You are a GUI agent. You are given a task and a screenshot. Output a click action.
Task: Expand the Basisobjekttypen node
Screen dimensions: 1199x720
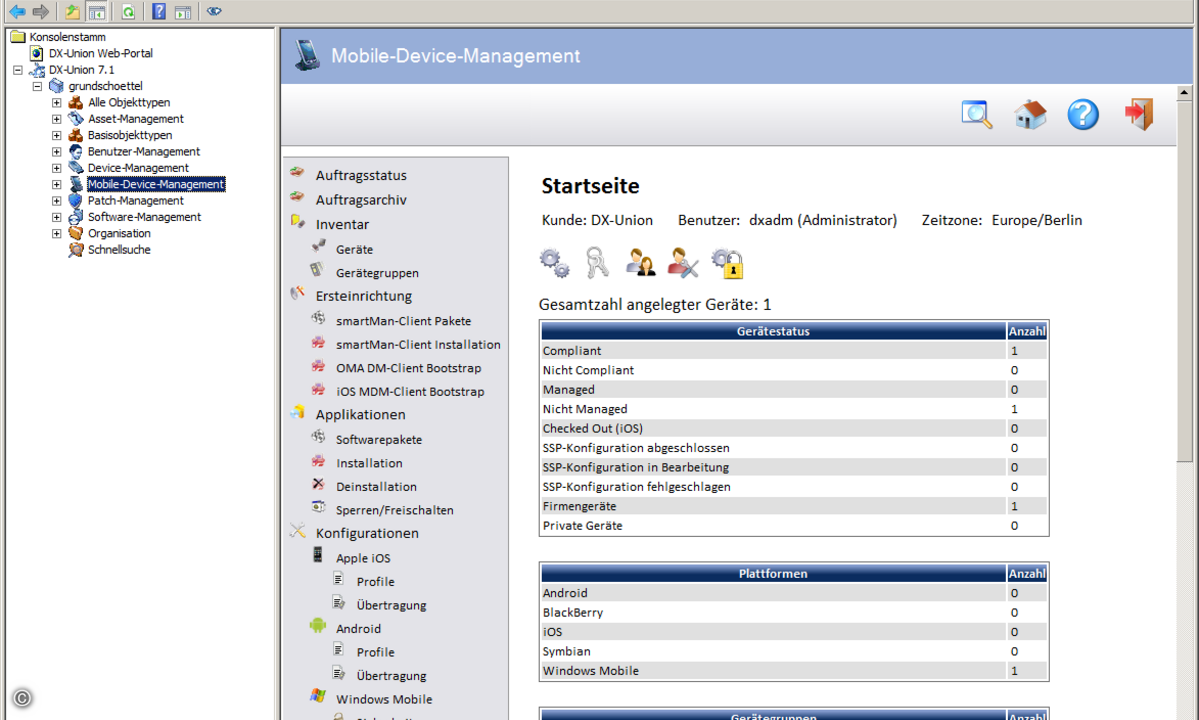pos(57,135)
